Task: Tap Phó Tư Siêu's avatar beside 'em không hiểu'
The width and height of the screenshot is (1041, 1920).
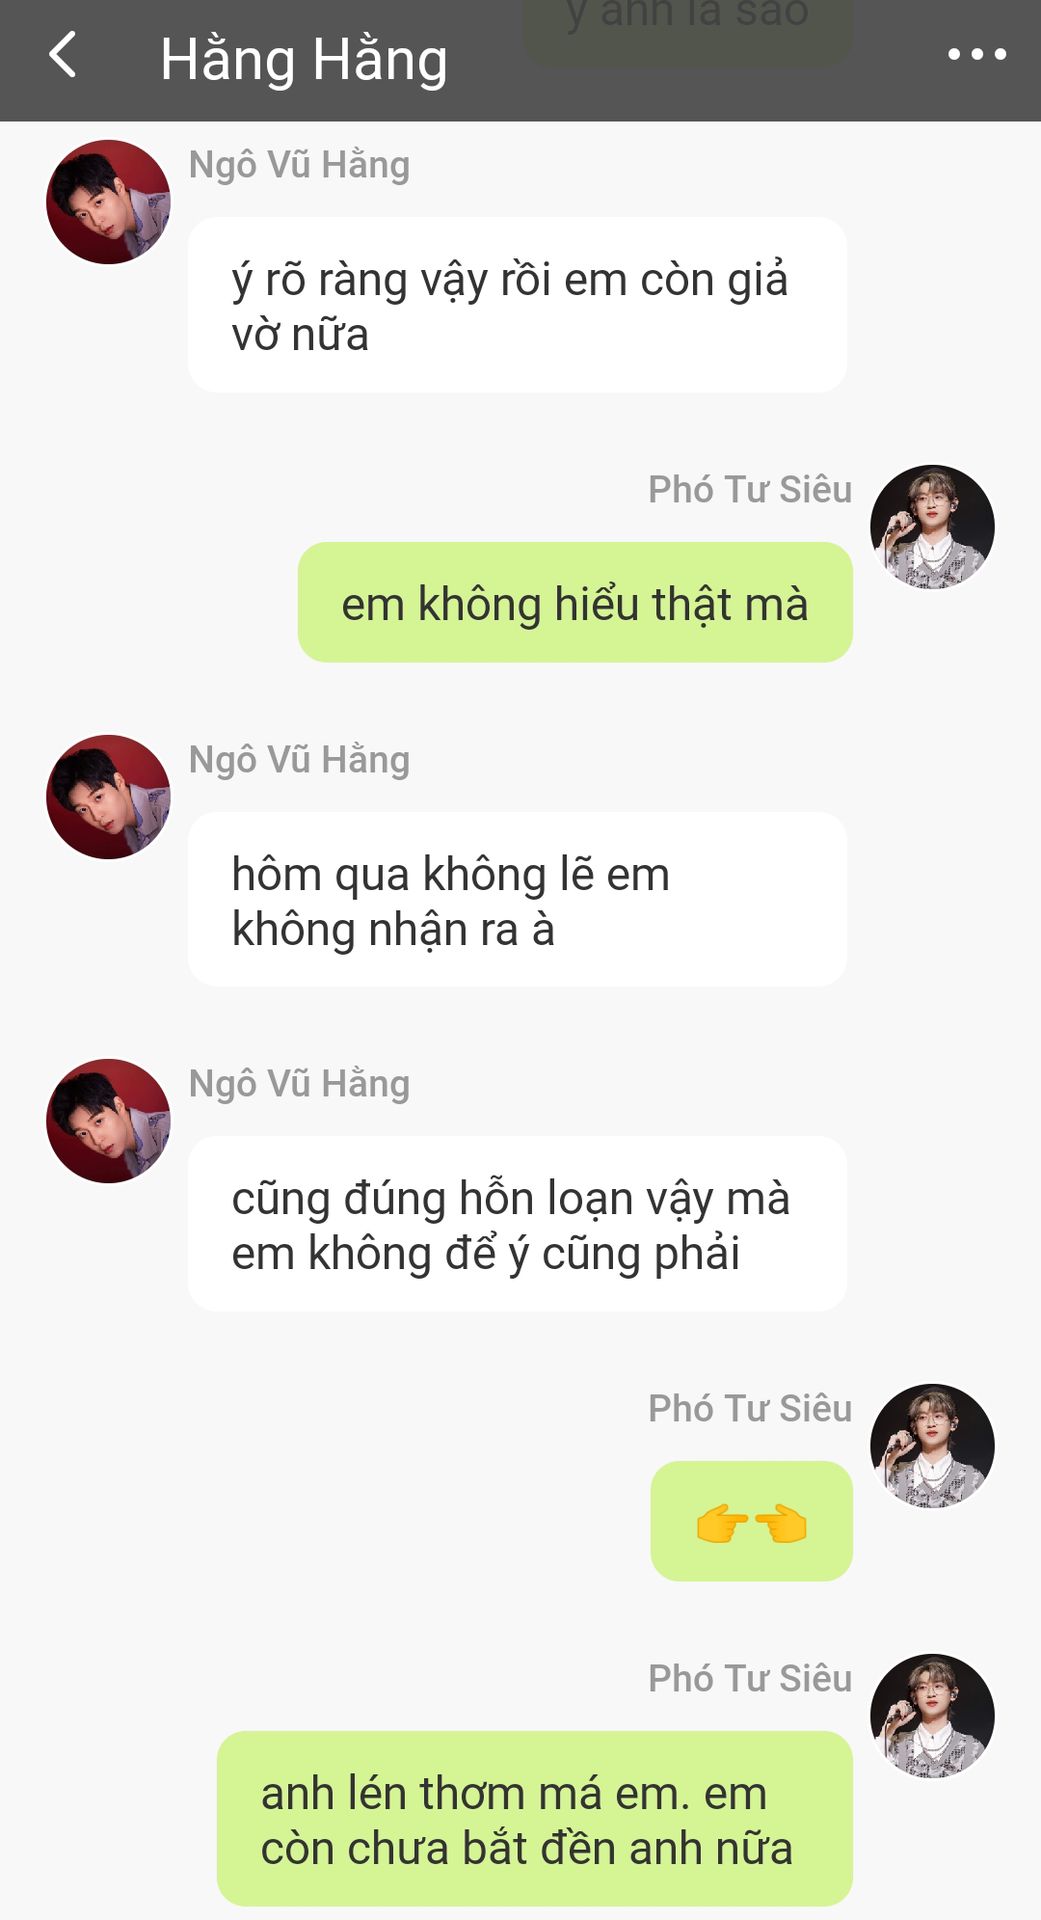Action: point(932,527)
